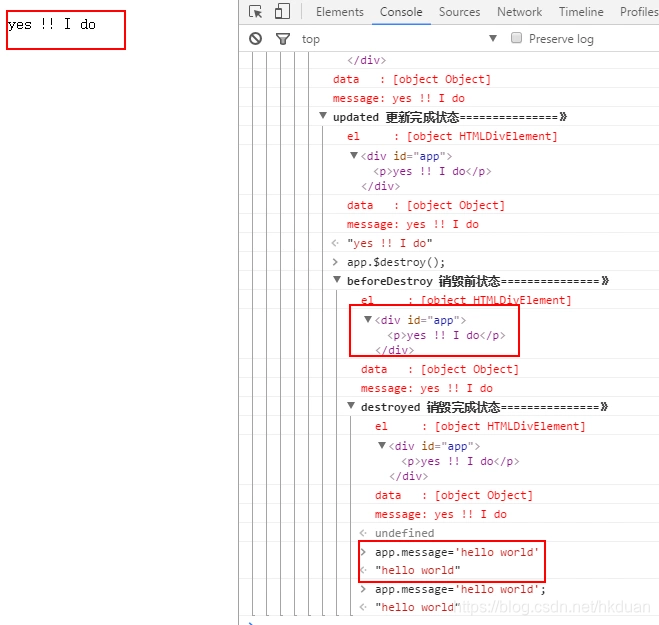
Task: Click the data line under destroyed group
Action: [453, 495]
